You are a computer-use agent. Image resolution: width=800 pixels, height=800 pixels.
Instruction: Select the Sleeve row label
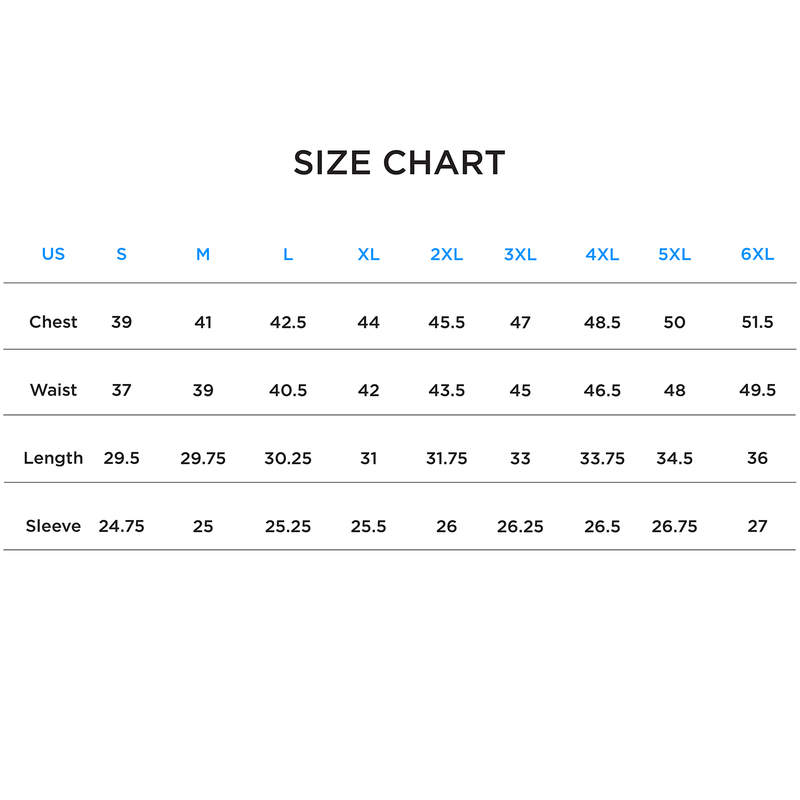[x=53, y=526]
